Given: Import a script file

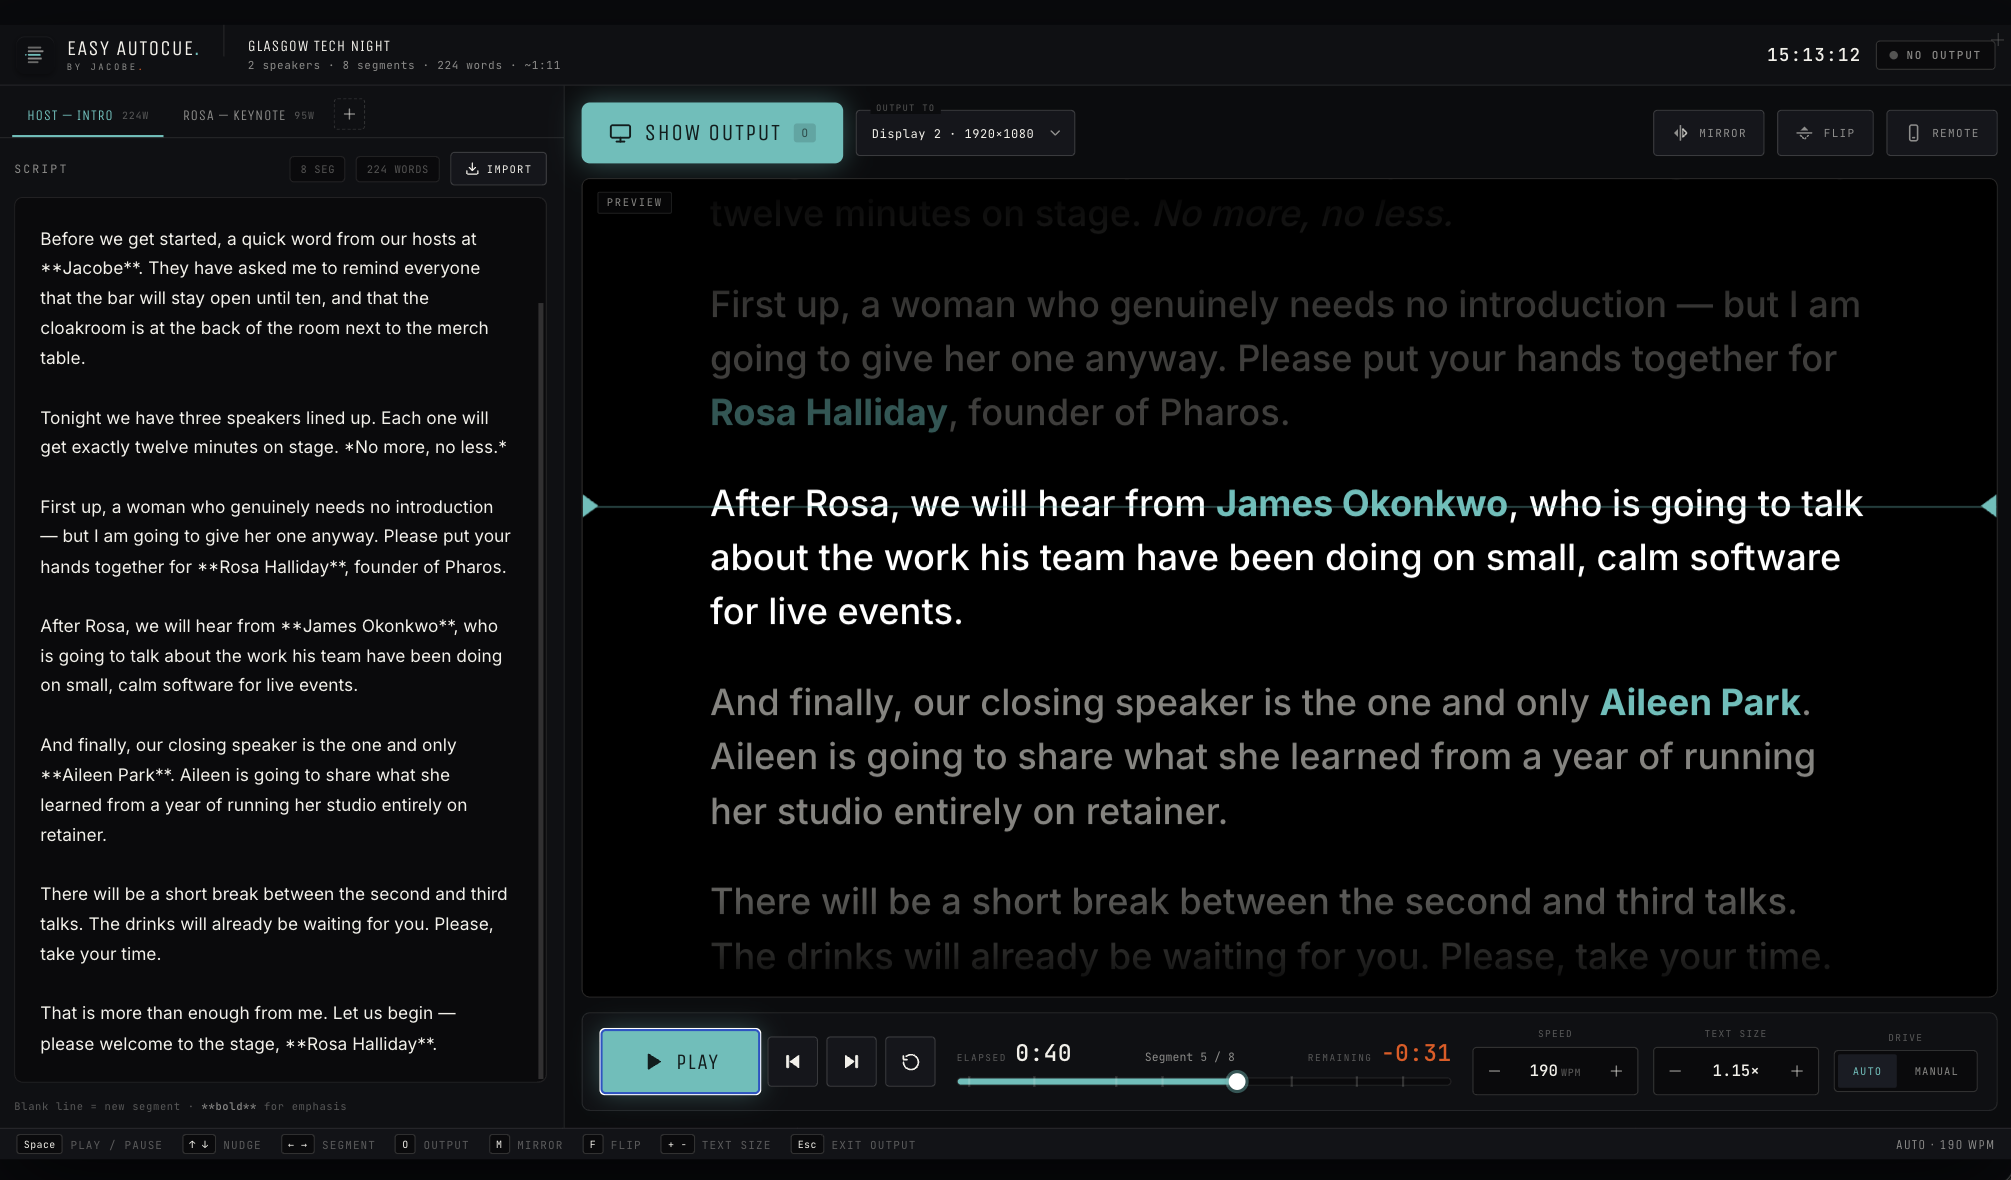Looking at the screenshot, I should (498, 169).
